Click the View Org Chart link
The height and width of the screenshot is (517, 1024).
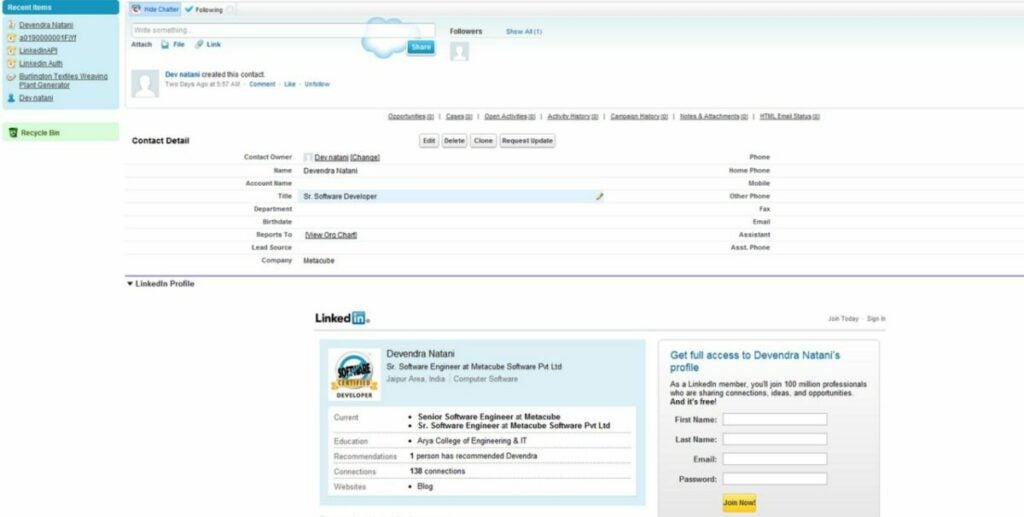[x=331, y=235]
